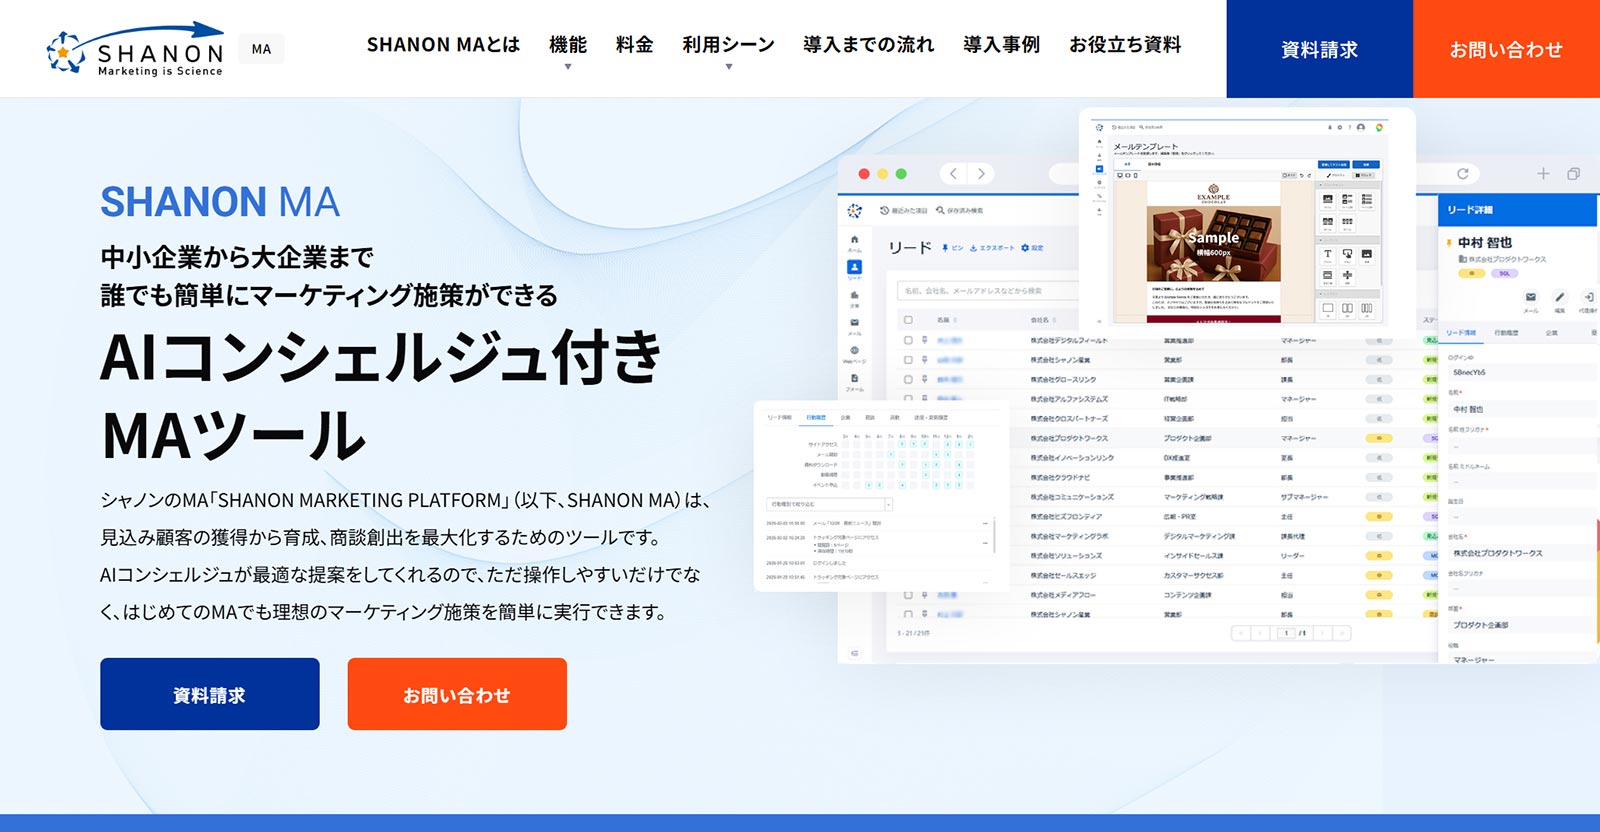Switch to the 送信・変更履歴 tab in the activity panel
Screen dimensions: 1600x832
coord(931,417)
